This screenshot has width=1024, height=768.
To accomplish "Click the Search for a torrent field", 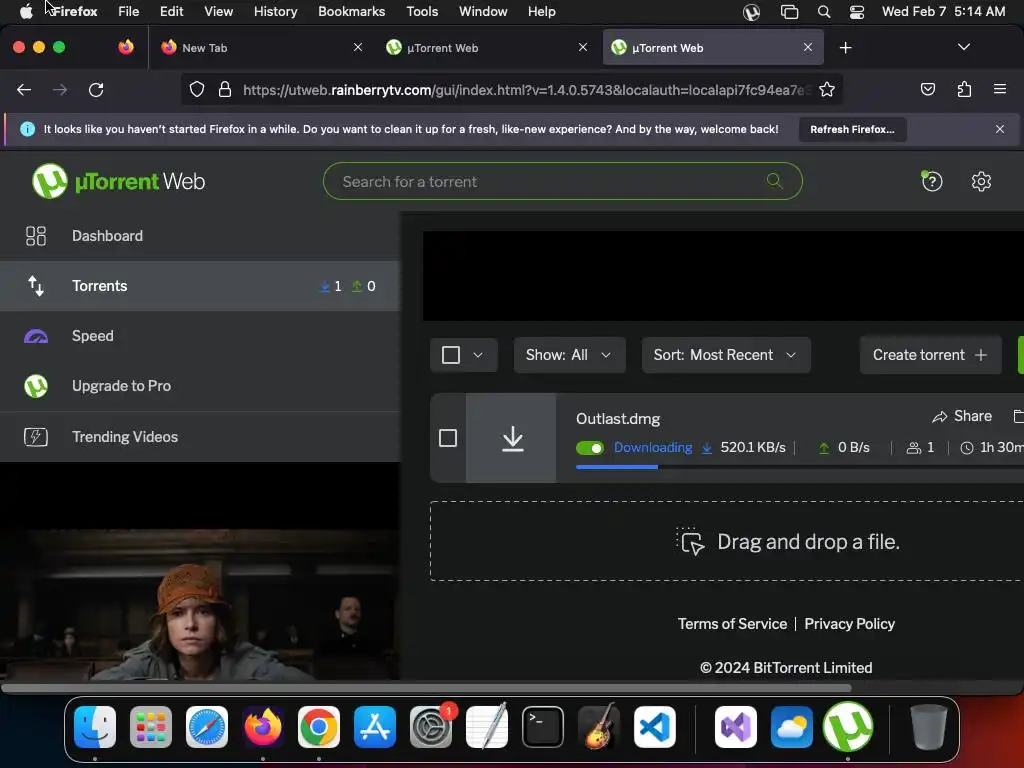I will 562,181.
